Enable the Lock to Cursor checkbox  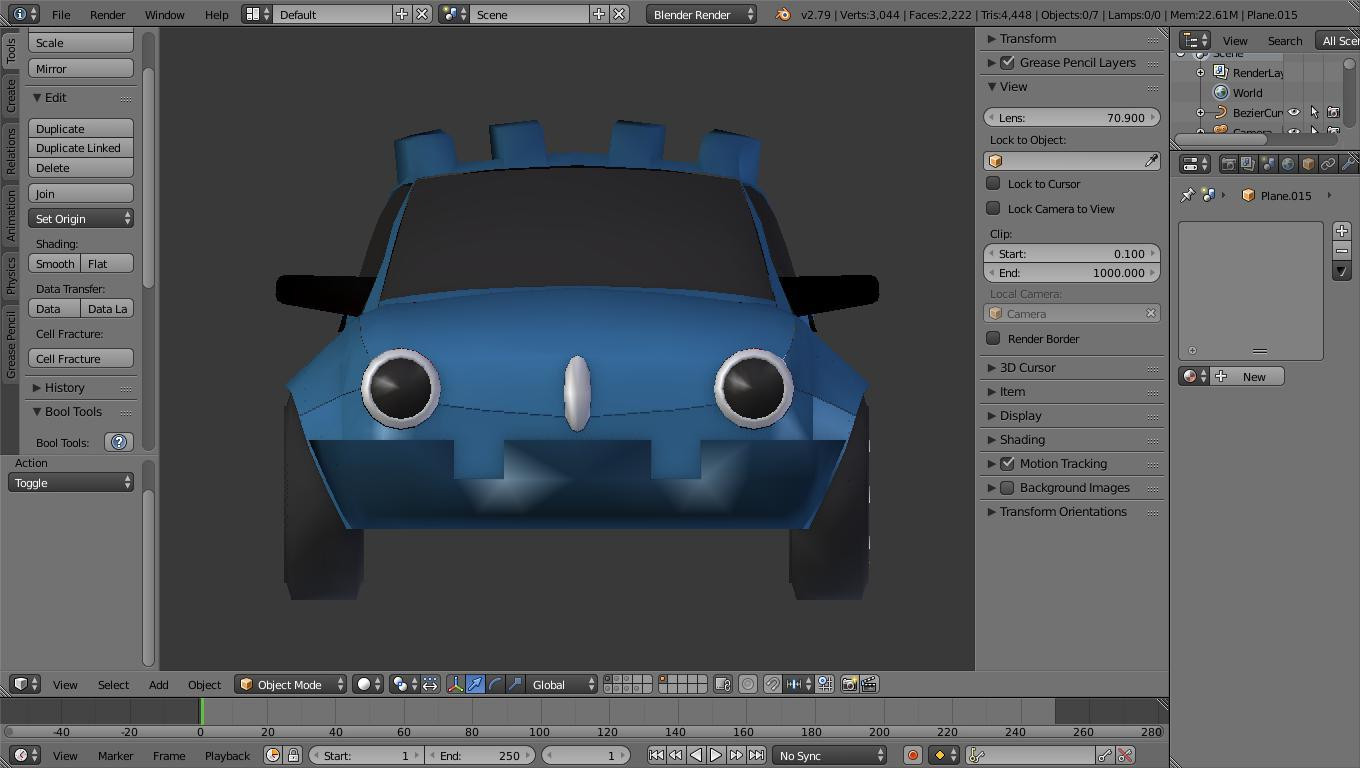coord(993,183)
